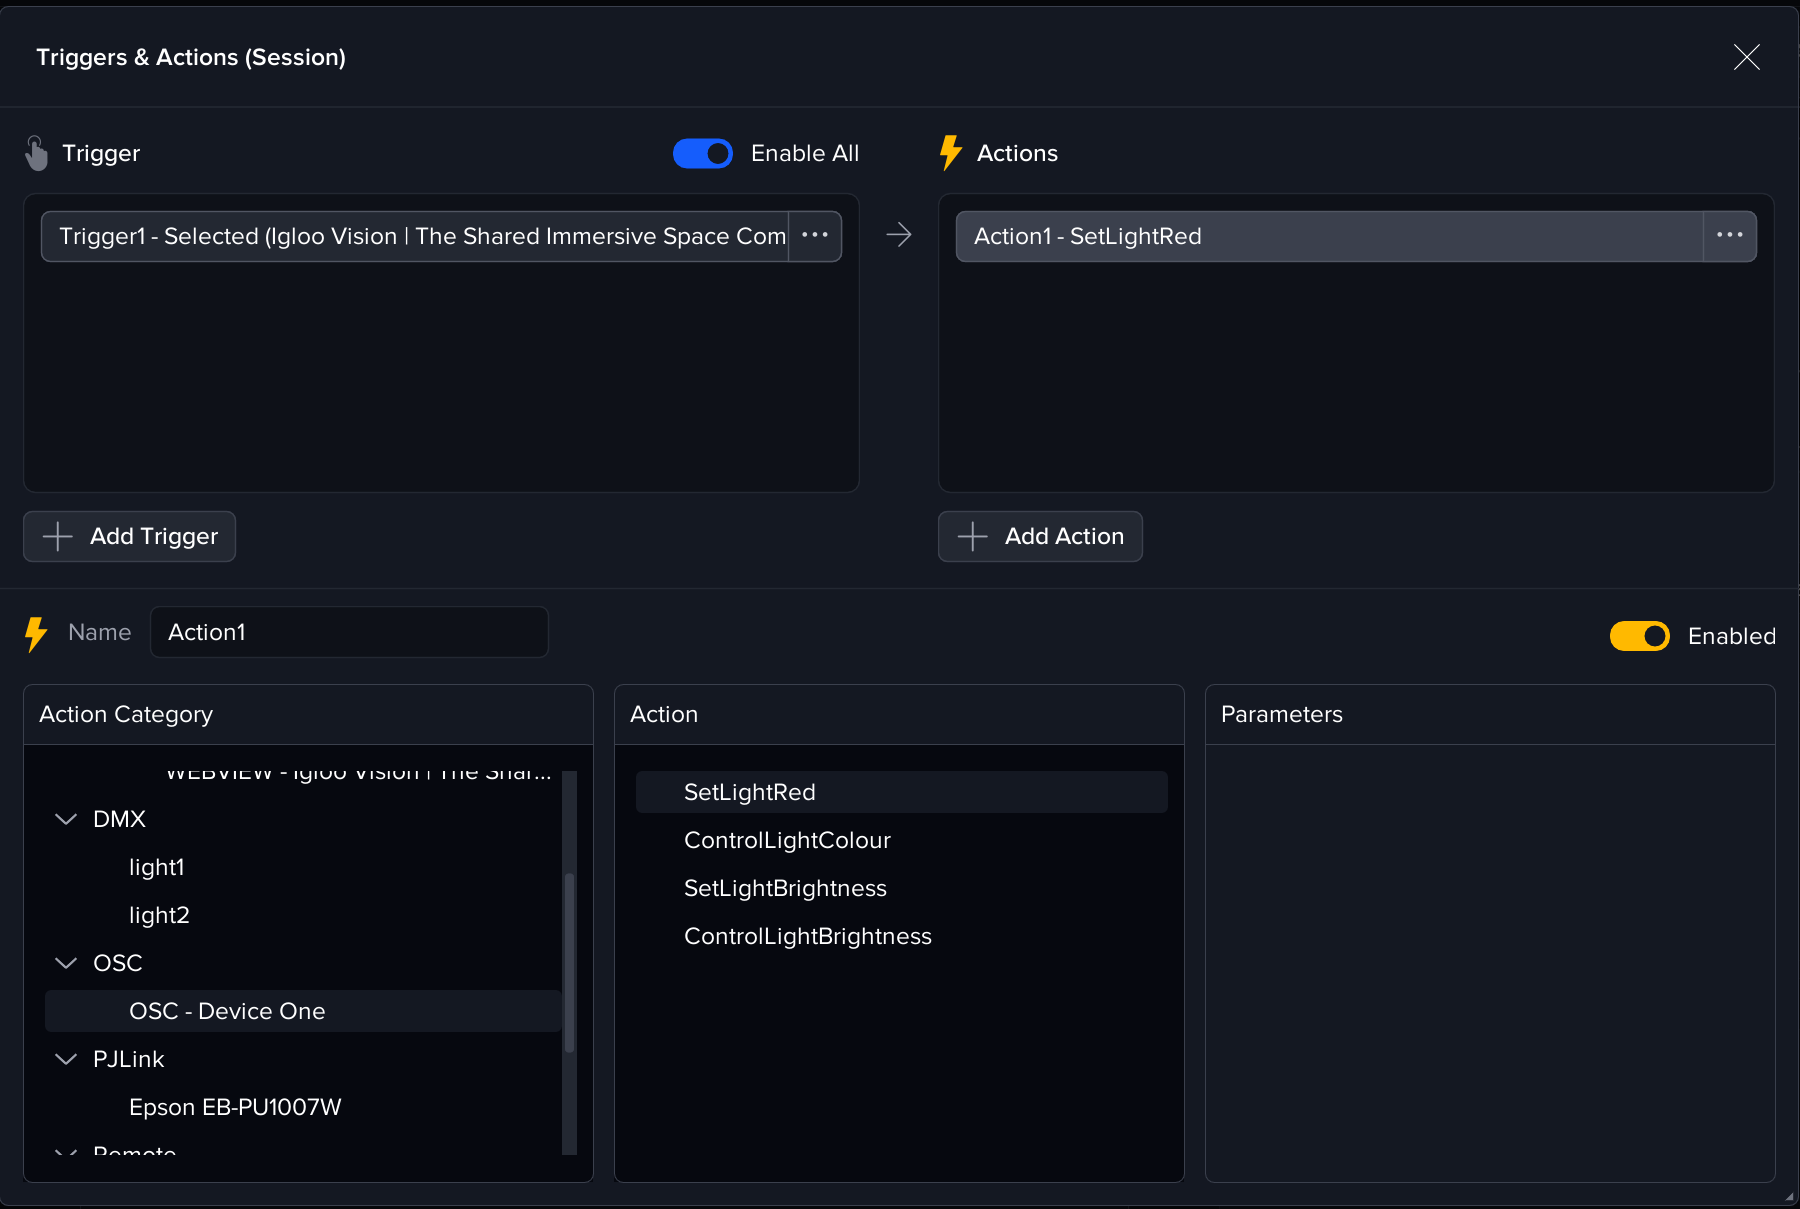Click plus icon on Add Trigger
This screenshot has width=1800, height=1209.
point(58,537)
